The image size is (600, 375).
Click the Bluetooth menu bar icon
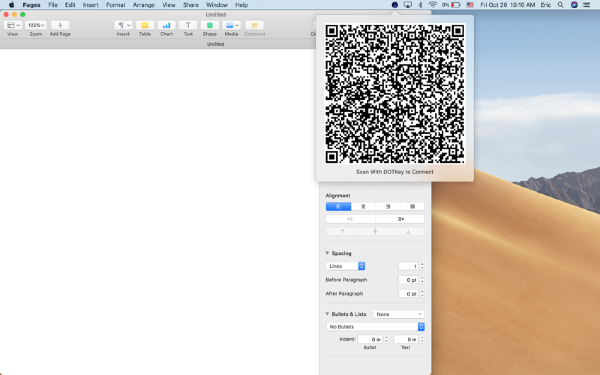point(420,5)
